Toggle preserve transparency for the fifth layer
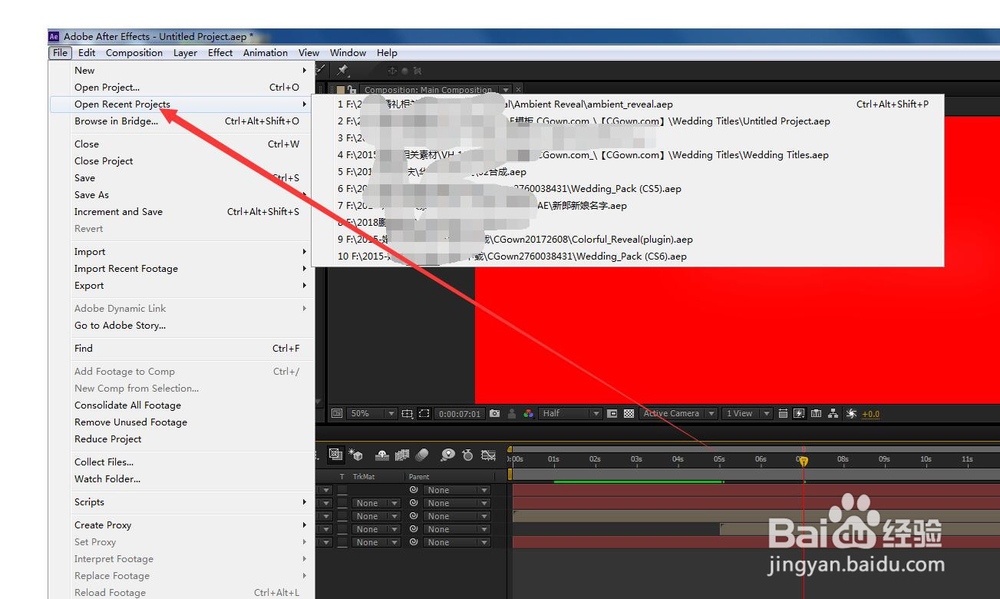 [342, 542]
